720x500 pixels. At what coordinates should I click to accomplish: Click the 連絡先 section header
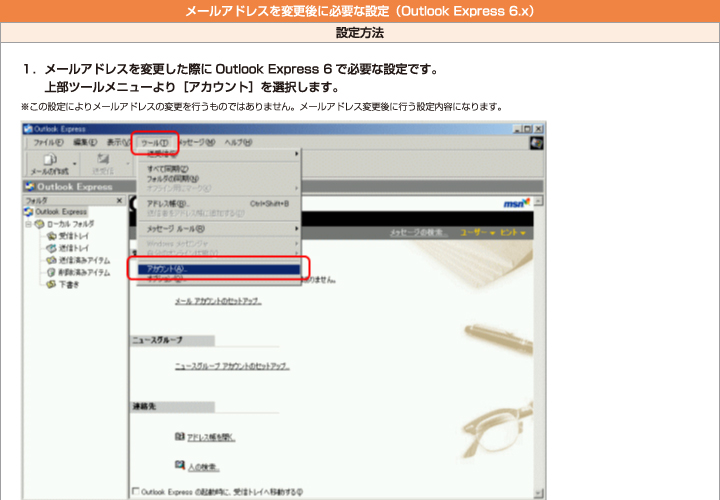[173, 407]
